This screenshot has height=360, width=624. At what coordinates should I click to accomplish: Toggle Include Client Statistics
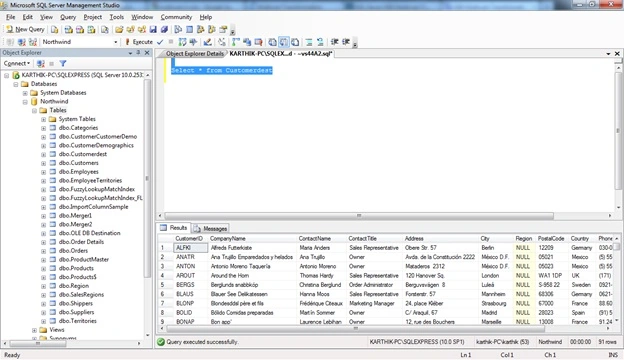click(x=247, y=42)
